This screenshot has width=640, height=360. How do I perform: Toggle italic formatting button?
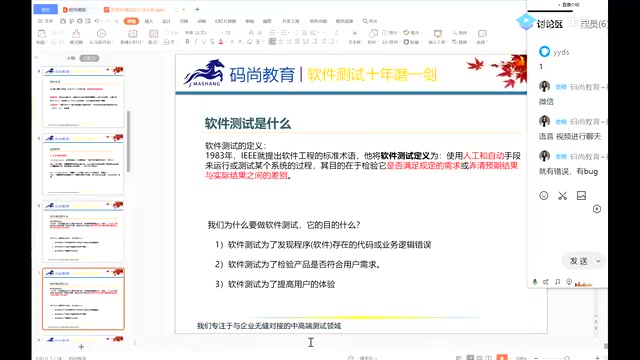(x=196, y=42)
